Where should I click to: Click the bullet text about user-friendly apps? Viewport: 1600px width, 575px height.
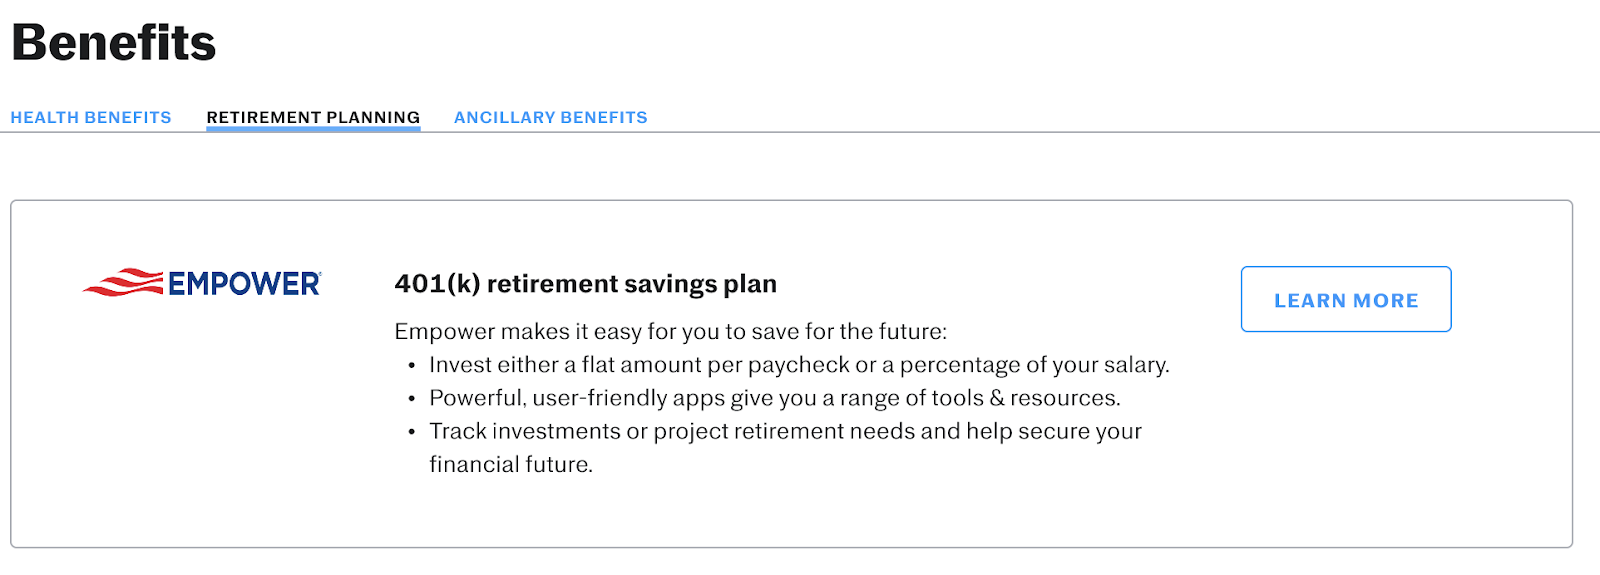coord(775,398)
